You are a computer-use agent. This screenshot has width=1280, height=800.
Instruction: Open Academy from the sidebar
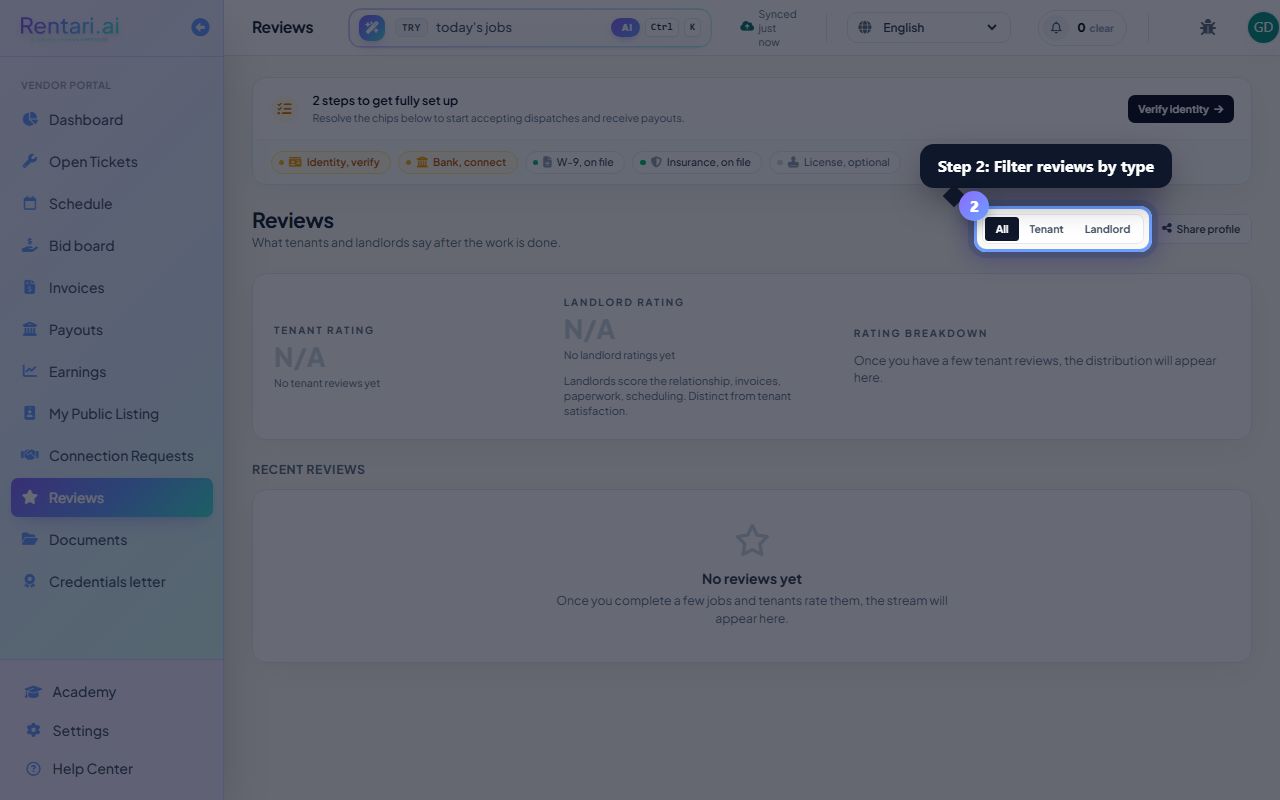(112, 692)
